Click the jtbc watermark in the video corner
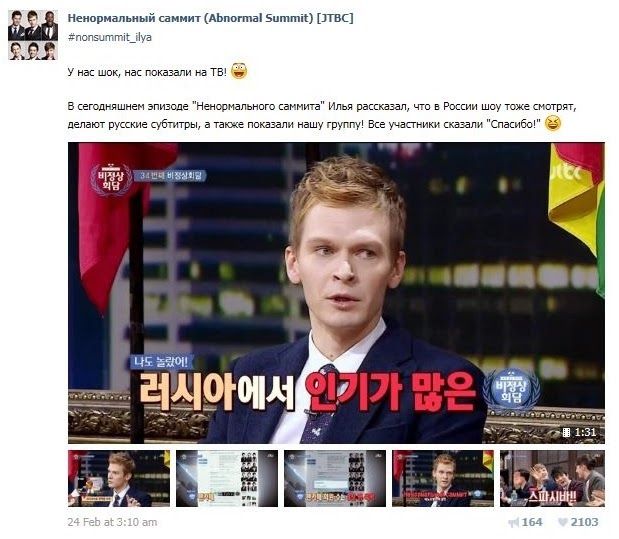This screenshot has width=619, height=539. (x=566, y=172)
